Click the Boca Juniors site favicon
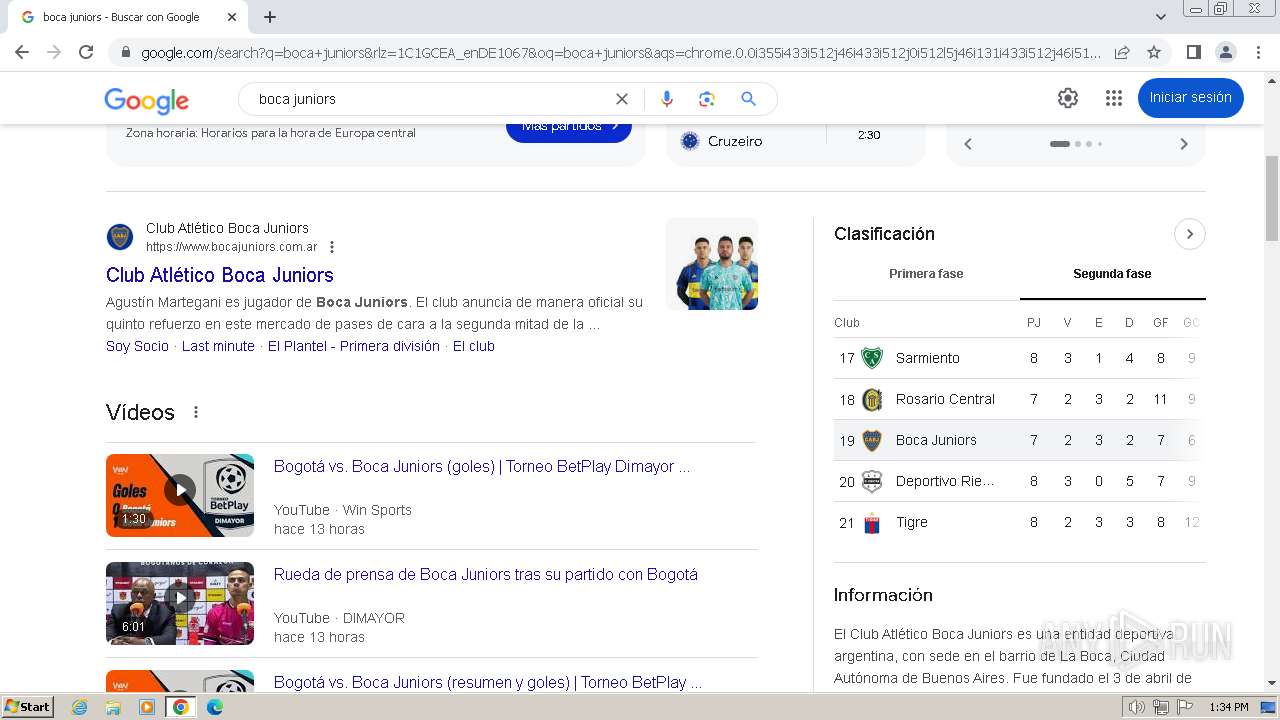Viewport: 1280px width, 720px height. coord(120,237)
